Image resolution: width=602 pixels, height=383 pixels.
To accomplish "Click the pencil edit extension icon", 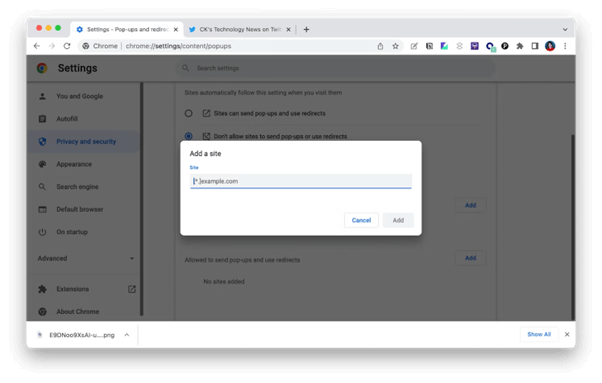I will tap(414, 46).
